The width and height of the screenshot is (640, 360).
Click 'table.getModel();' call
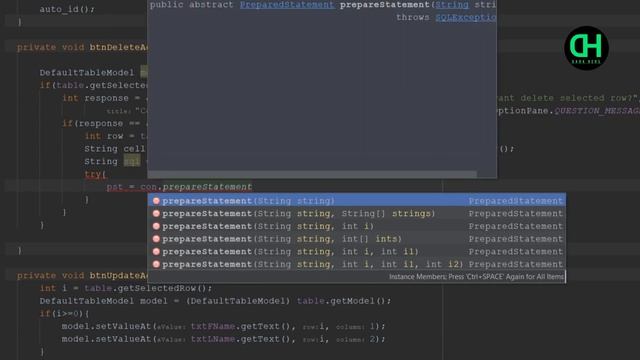coord(344,301)
